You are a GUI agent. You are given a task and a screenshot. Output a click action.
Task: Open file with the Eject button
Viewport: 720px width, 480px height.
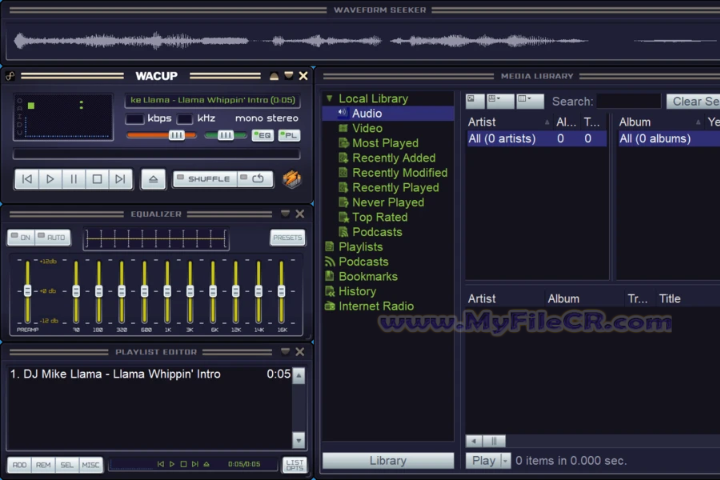(x=153, y=179)
